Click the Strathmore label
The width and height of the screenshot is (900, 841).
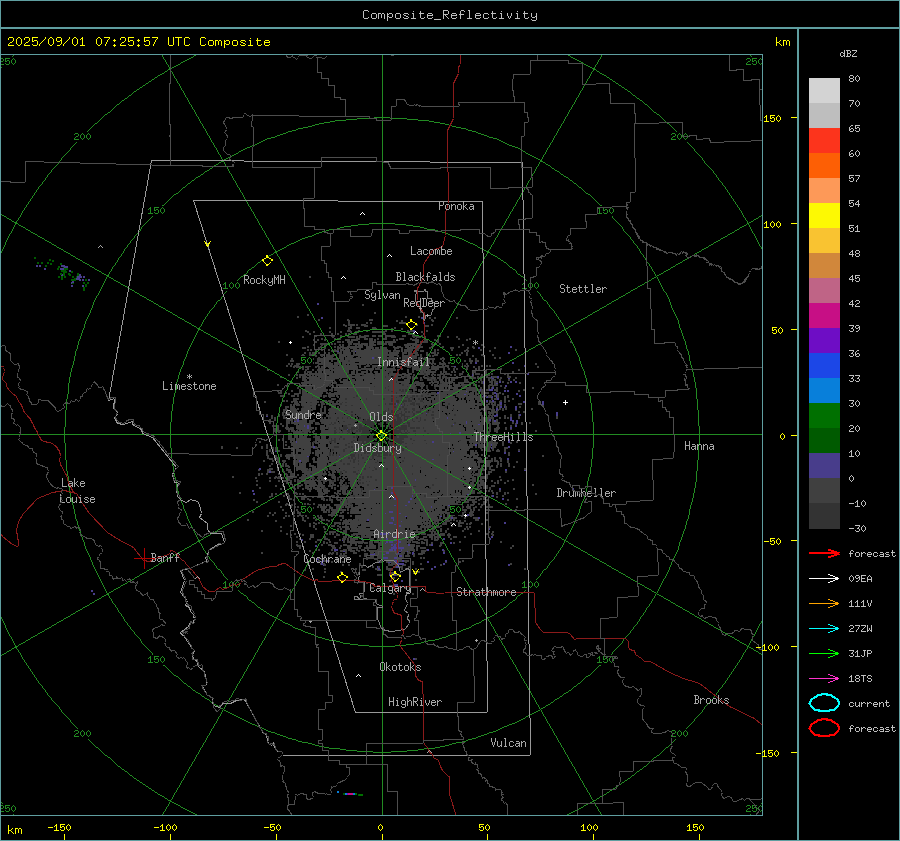pyautogui.click(x=486, y=592)
